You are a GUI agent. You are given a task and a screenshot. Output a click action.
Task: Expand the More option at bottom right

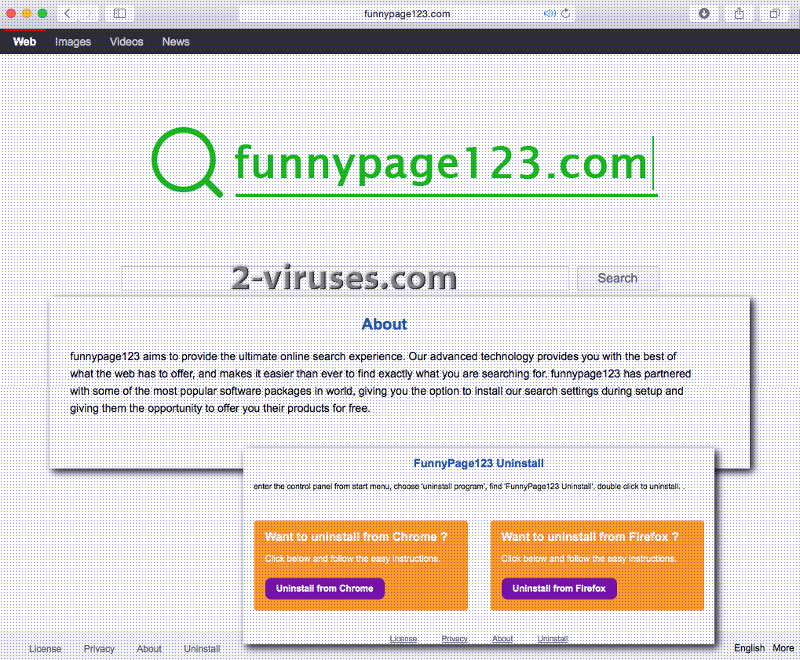[783, 648]
